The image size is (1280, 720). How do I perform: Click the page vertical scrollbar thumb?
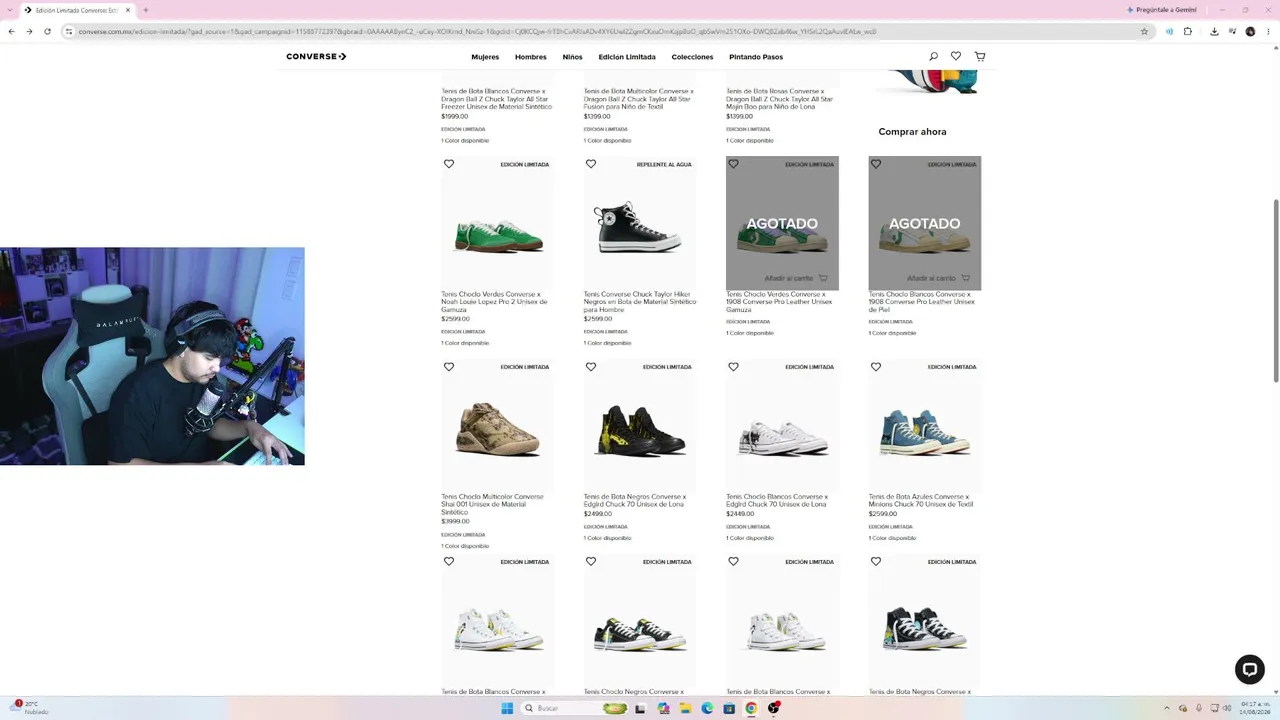[x=1275, y=290]
